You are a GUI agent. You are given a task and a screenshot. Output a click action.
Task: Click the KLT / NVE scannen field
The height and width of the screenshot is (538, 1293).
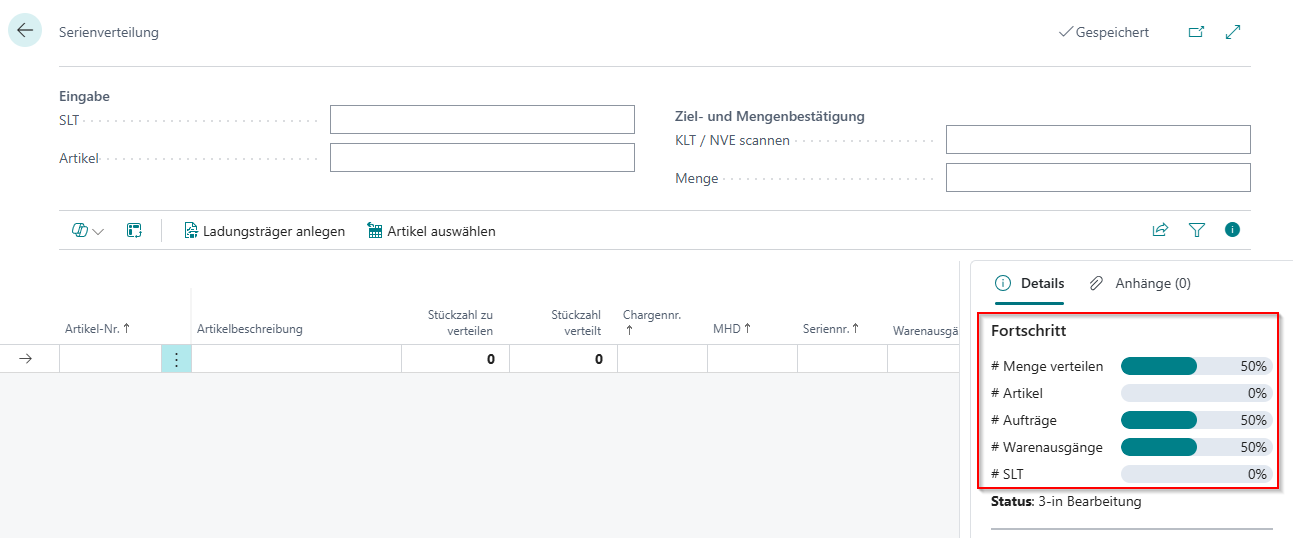(x=1097, y=140)
